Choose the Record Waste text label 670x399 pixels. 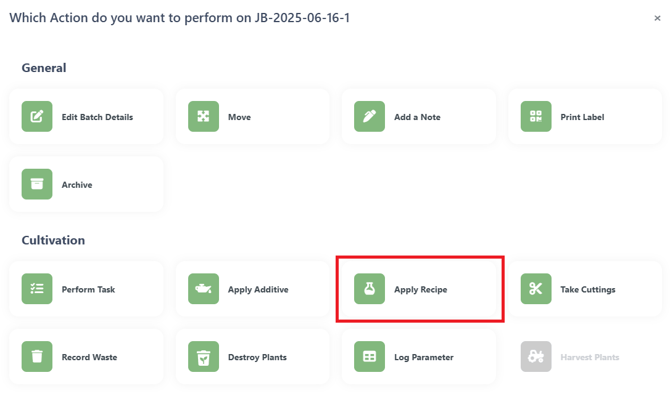point(89,357)
